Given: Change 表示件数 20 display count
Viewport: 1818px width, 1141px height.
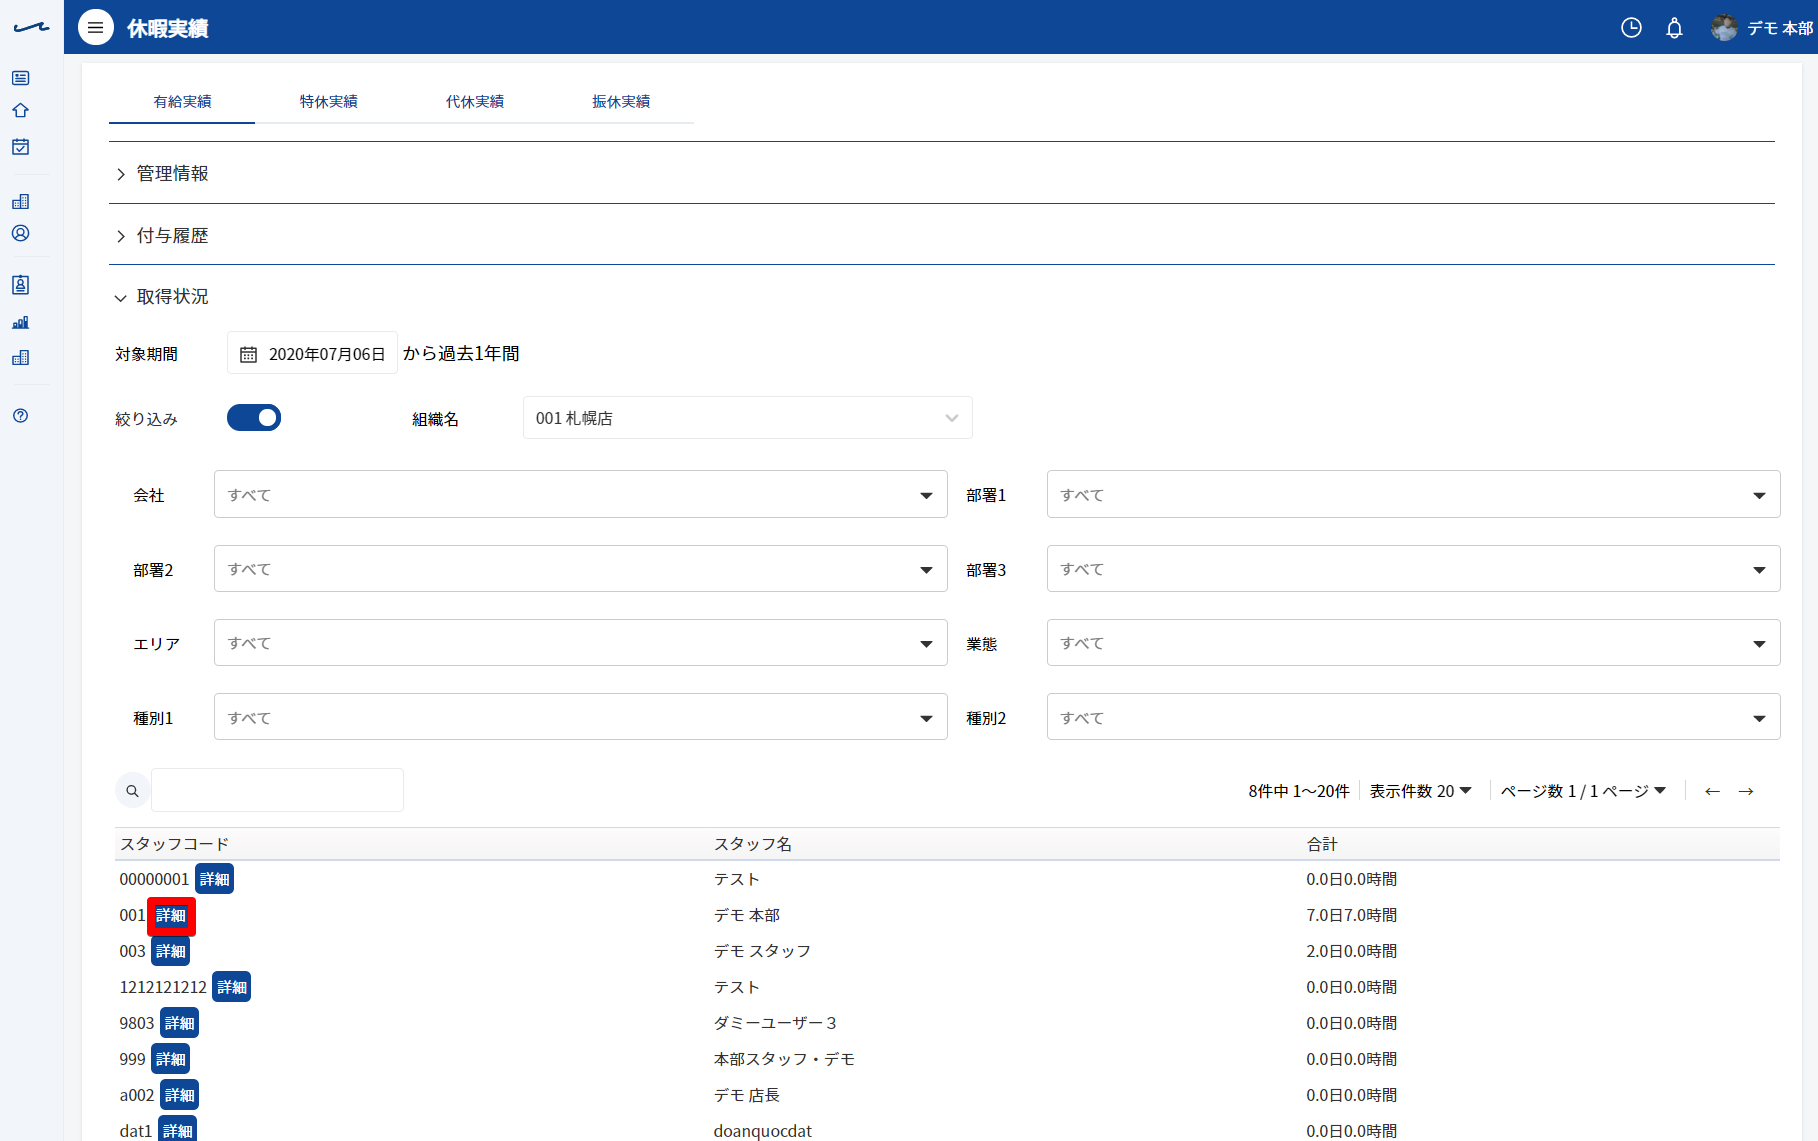Looking at the screenshot, I should click(1421, 791).
